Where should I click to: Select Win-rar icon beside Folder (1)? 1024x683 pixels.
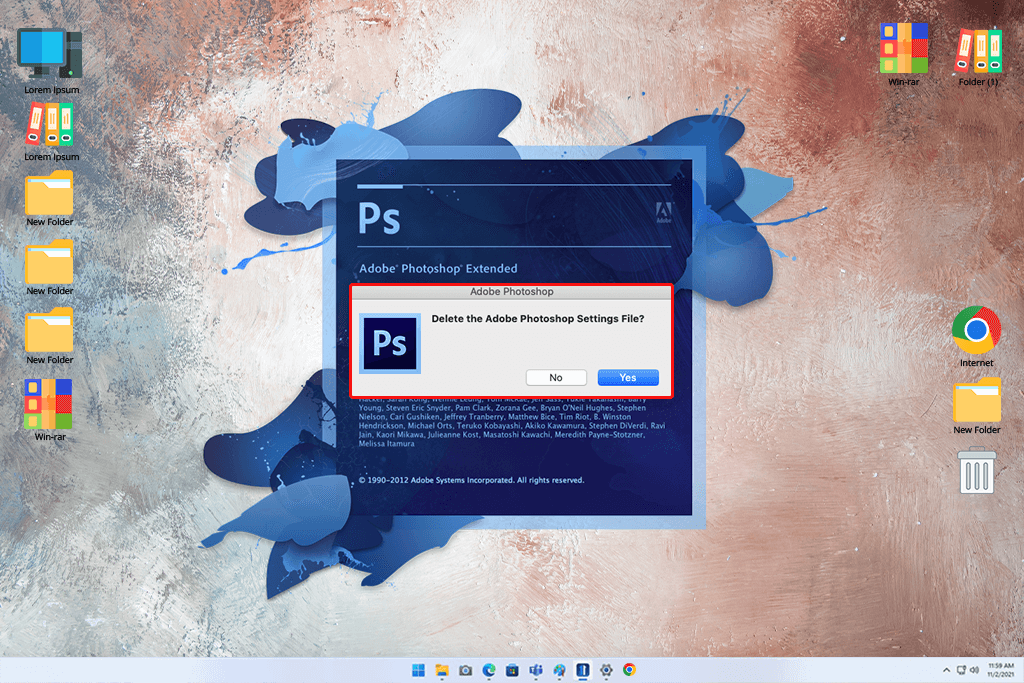(904, 54)
